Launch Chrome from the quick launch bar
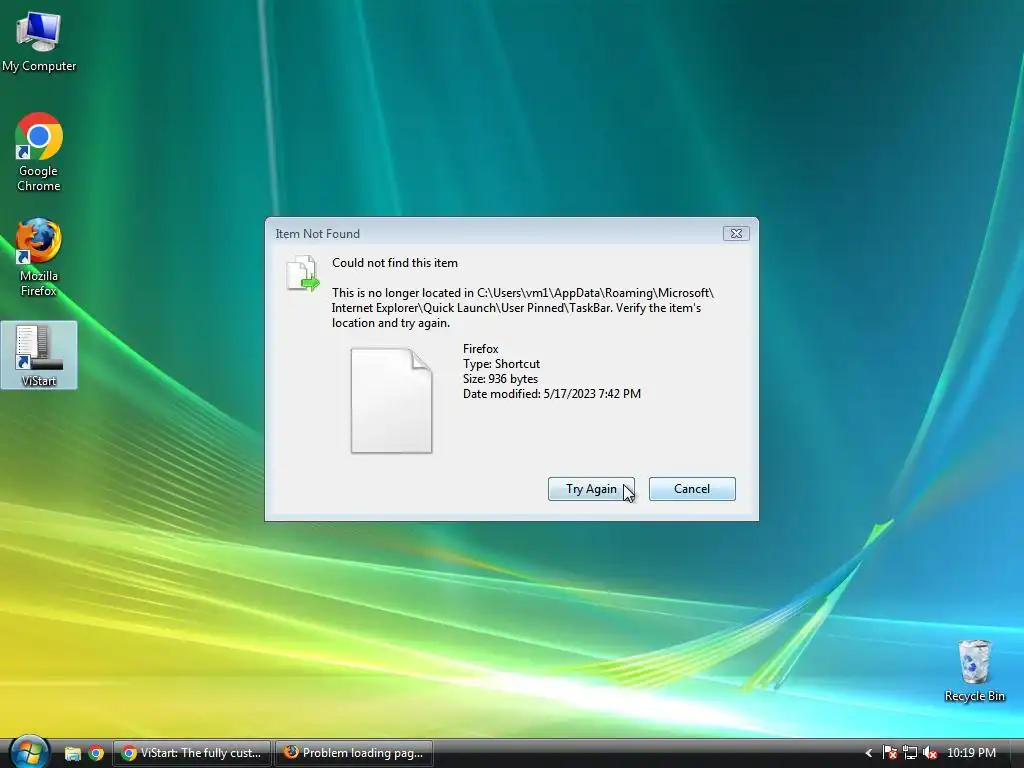 96,753
